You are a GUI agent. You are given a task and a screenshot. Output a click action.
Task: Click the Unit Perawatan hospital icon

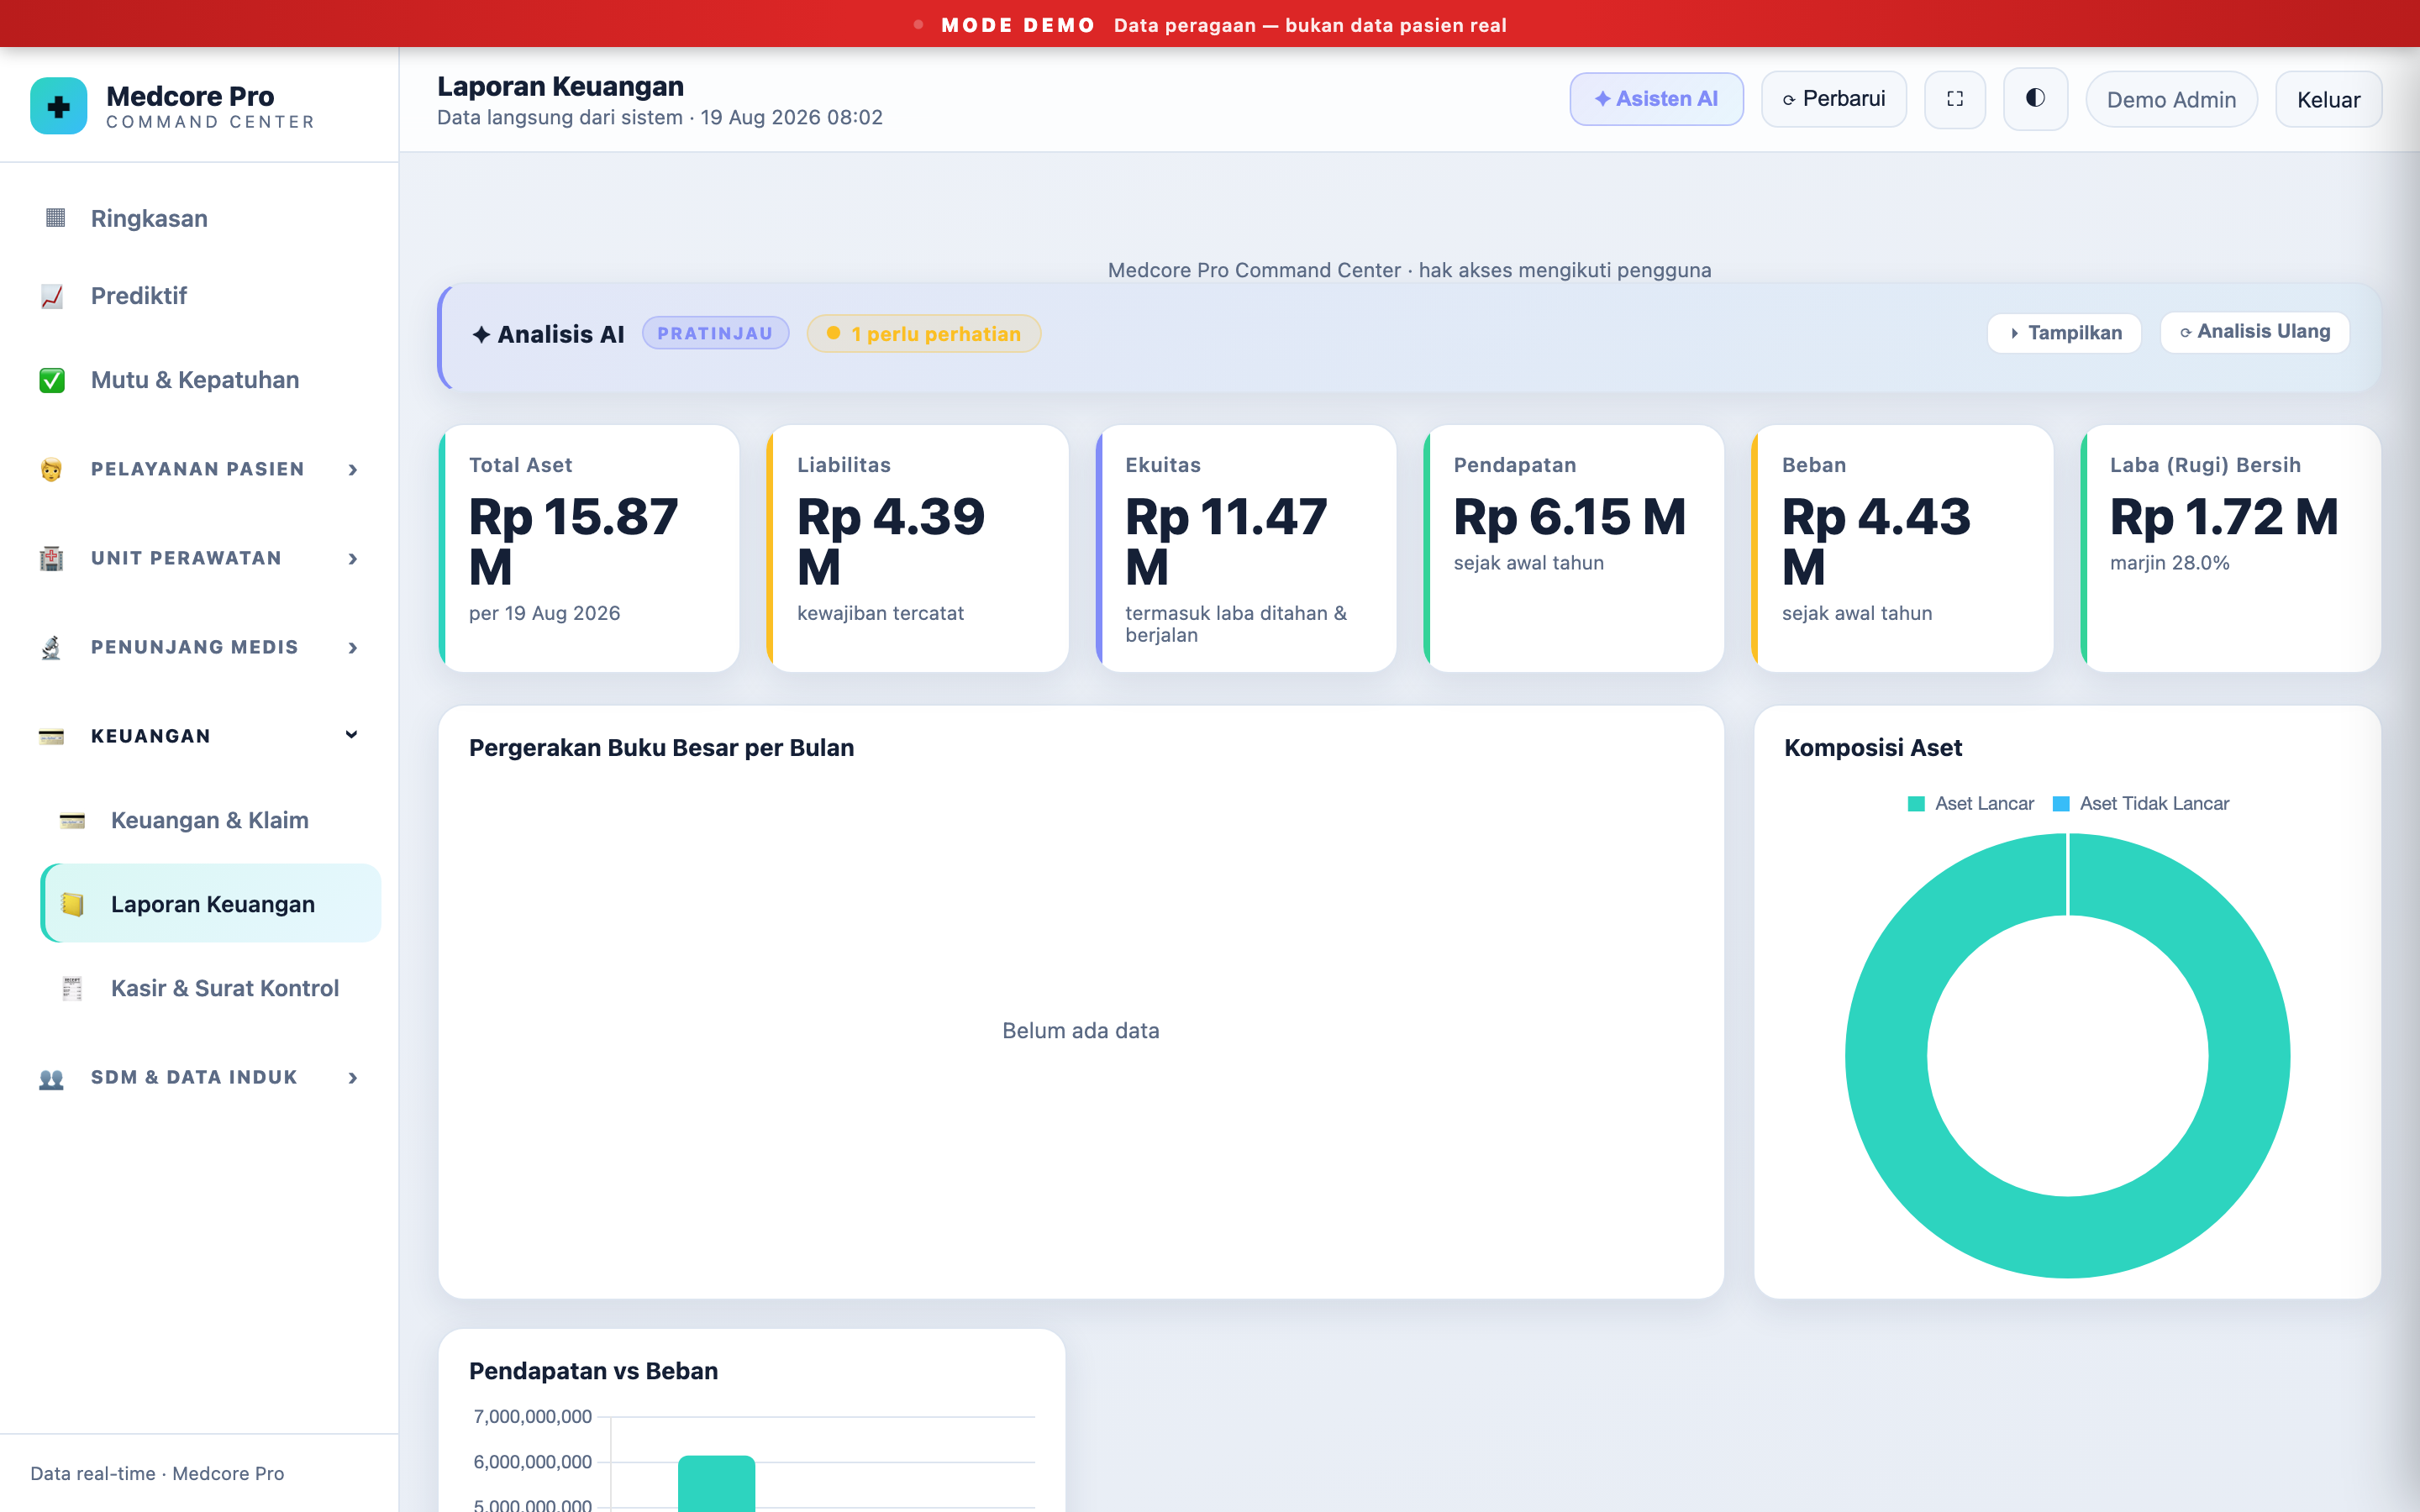point(52,558)
